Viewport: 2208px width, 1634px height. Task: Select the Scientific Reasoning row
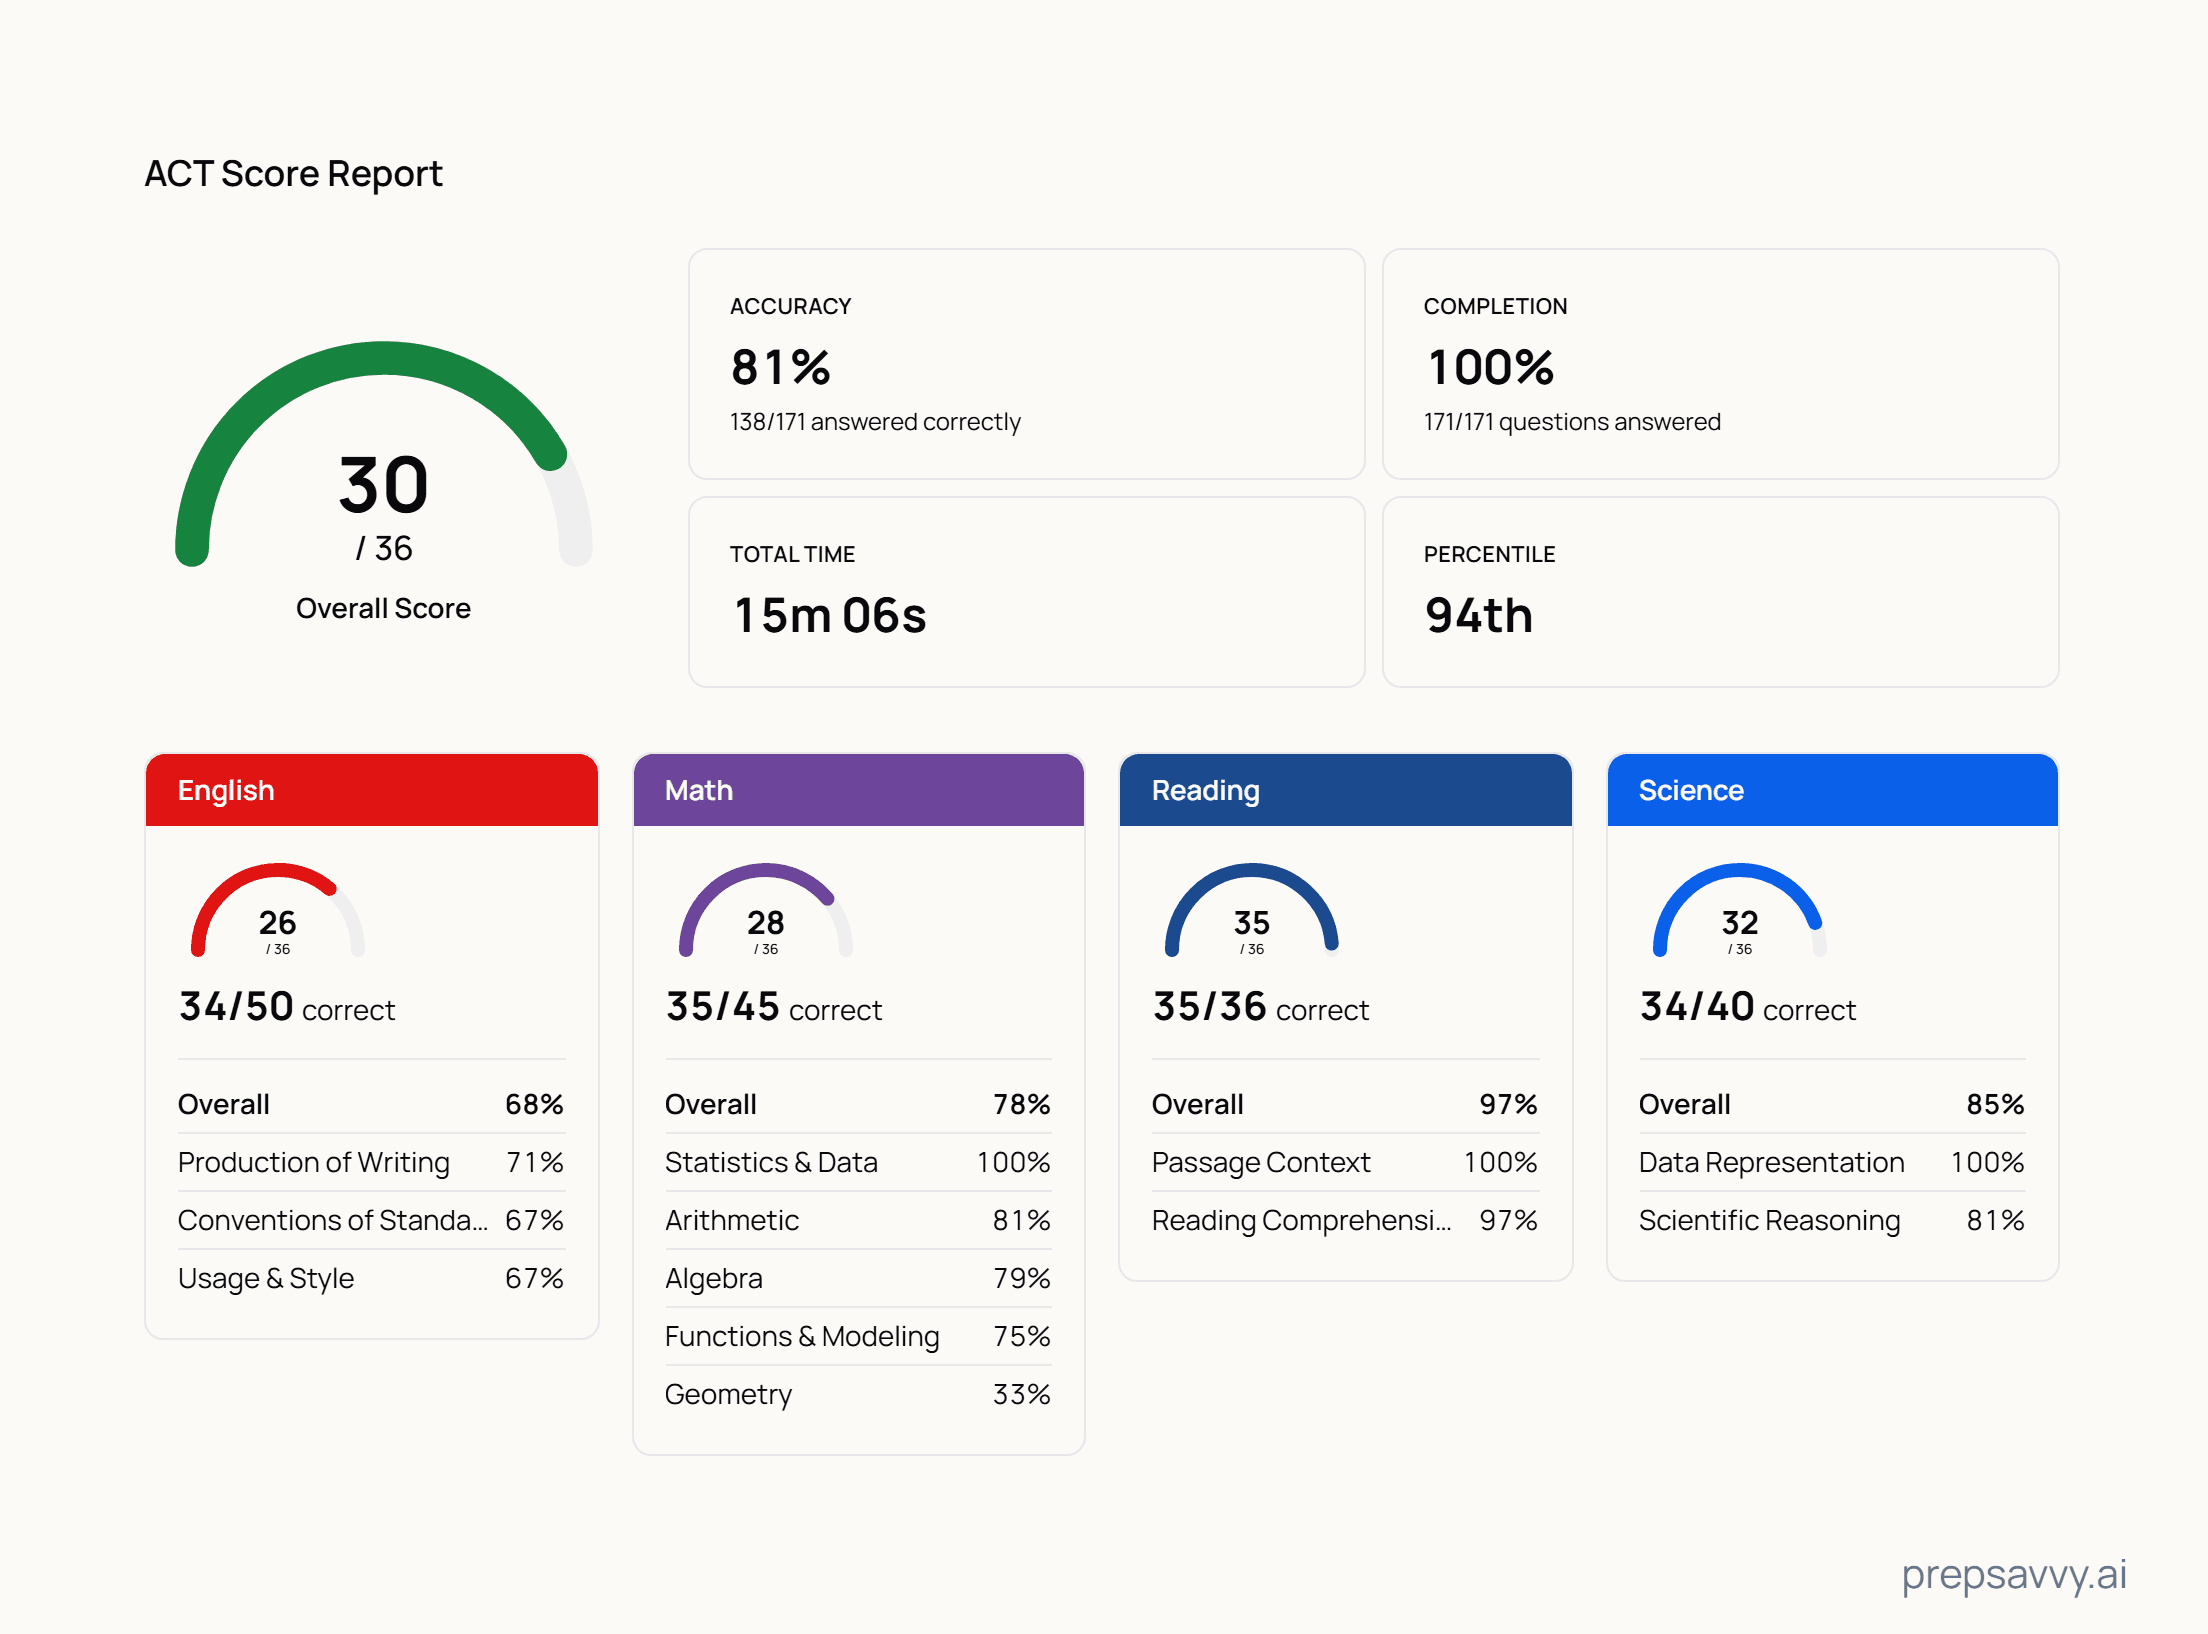click(1833, 1220)
